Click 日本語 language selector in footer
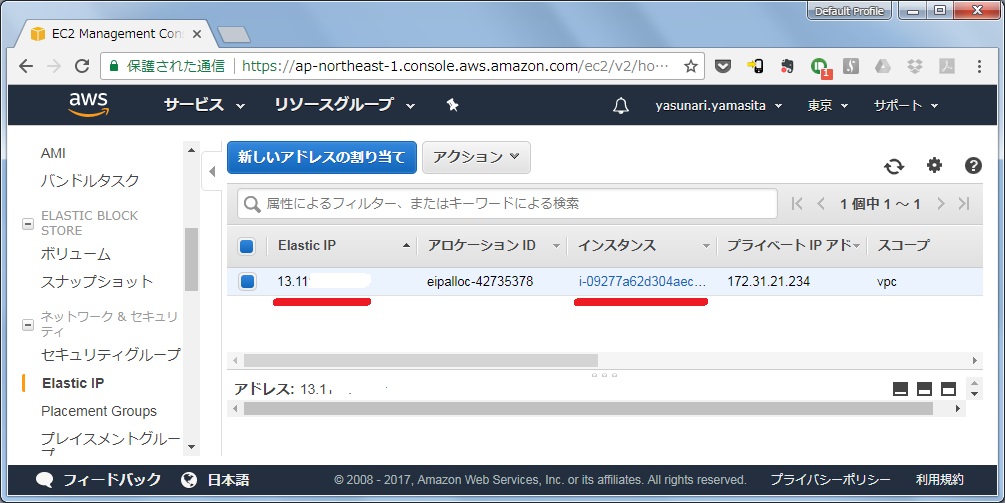Screen dimensions: 1005x503 pos(229,480)
